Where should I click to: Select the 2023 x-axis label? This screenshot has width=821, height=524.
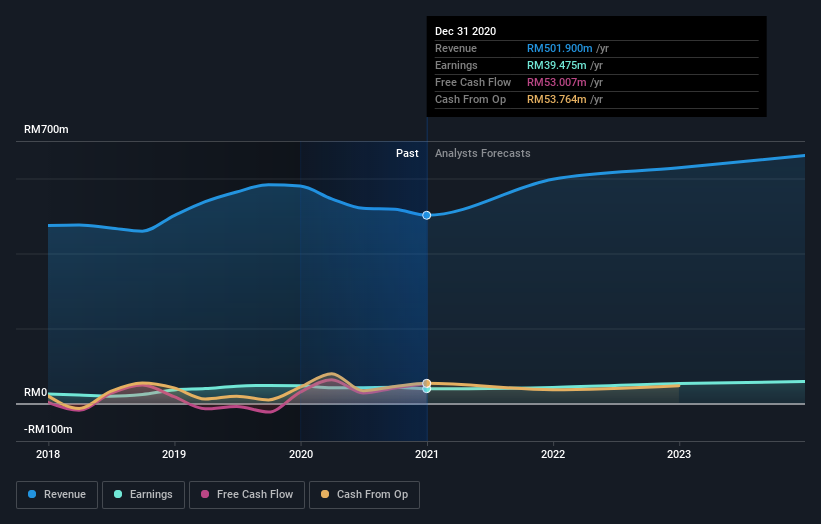pos(679,454)
